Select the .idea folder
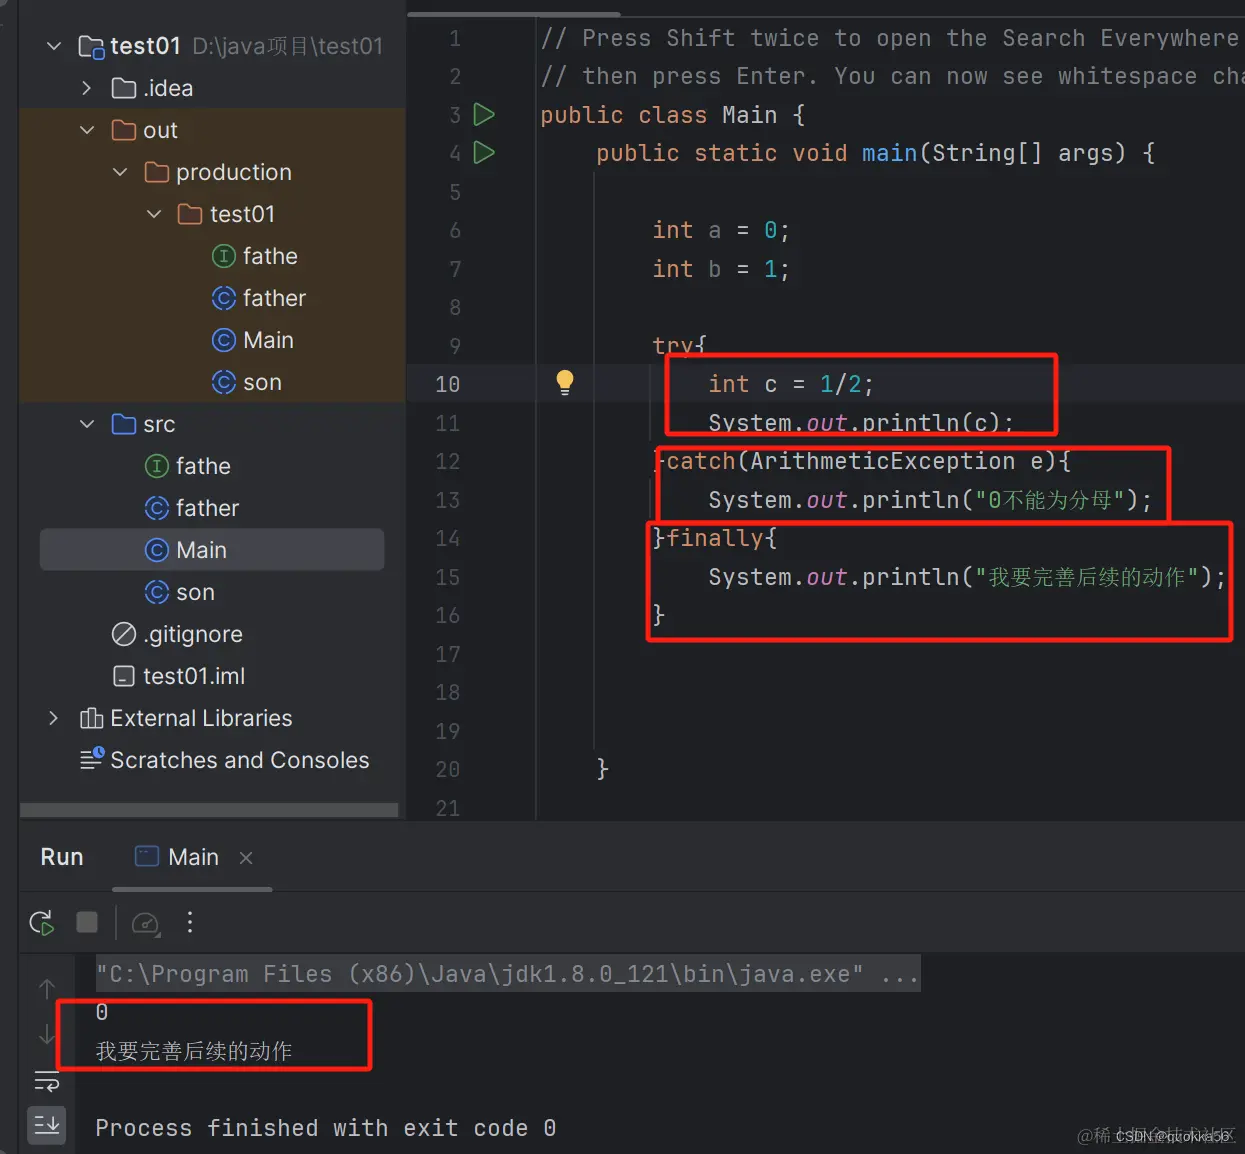The image size is (1245, 1154). tap(153, 88)
